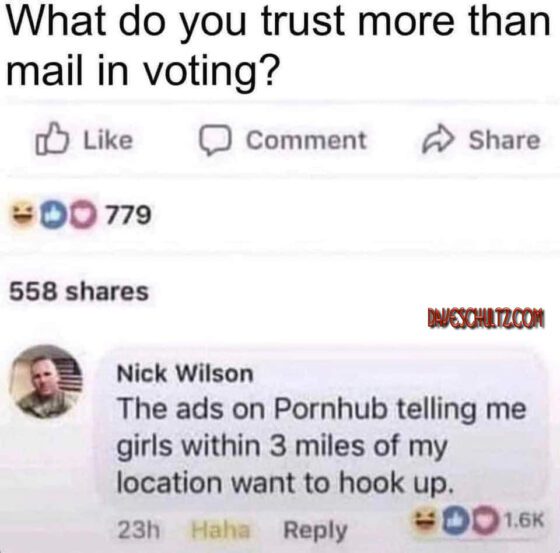Click Nick Wilson's profile picture
Screen dimensions: 560x553
pos(46,382)
